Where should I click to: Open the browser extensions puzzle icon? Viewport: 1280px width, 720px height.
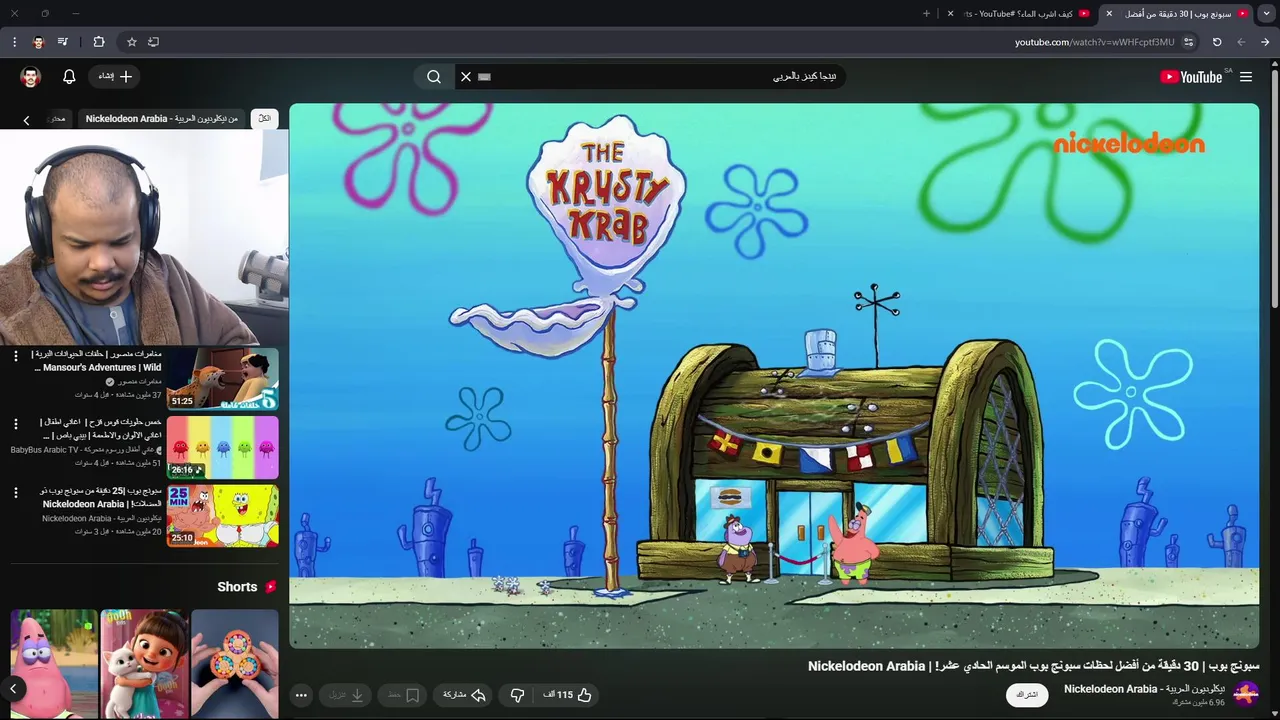click(99, 42)
